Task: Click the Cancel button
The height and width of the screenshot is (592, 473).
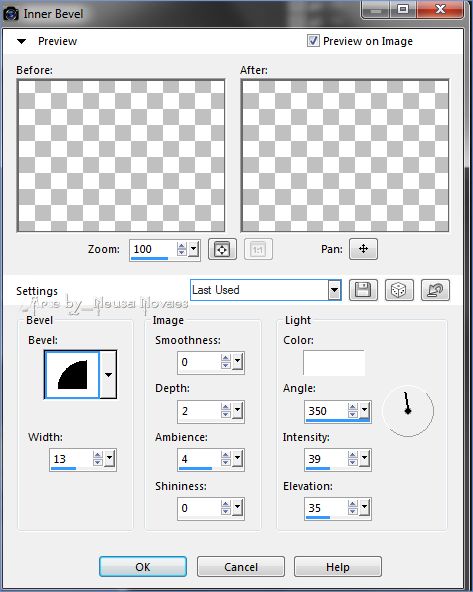Action: point(241,567)
